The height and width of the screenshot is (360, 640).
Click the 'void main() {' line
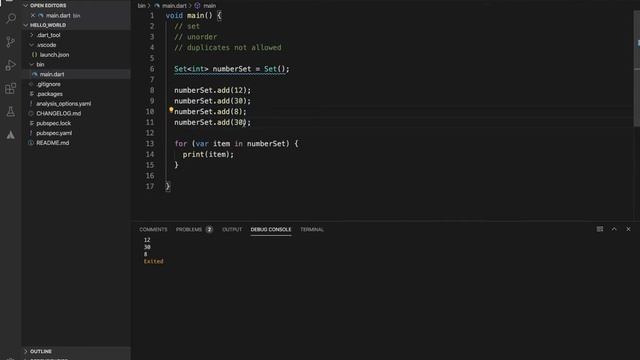(193, 16)
